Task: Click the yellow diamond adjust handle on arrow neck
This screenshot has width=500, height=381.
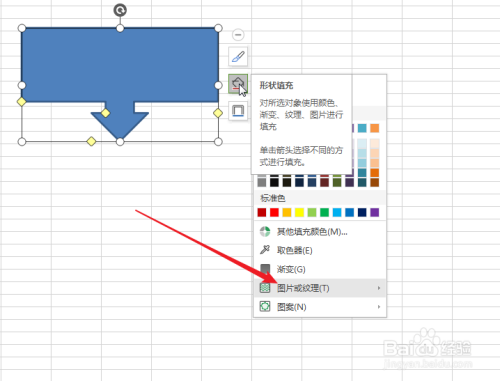Action: pos(105,113)
